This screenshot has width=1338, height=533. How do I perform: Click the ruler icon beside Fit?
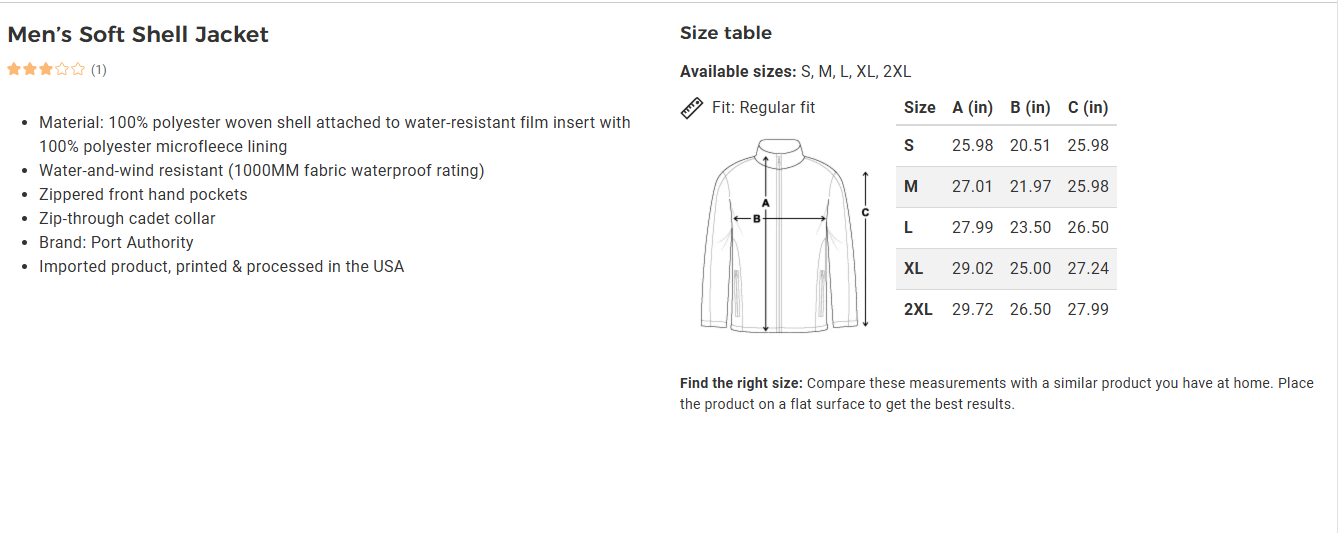692,108
